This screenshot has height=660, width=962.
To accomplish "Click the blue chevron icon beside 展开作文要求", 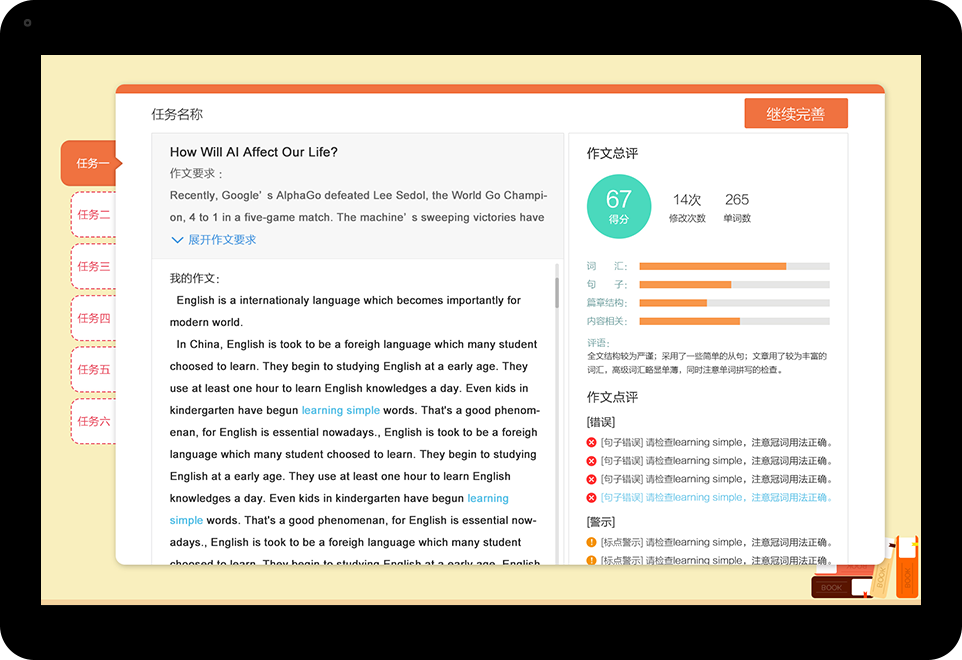I will pos(177,240).
